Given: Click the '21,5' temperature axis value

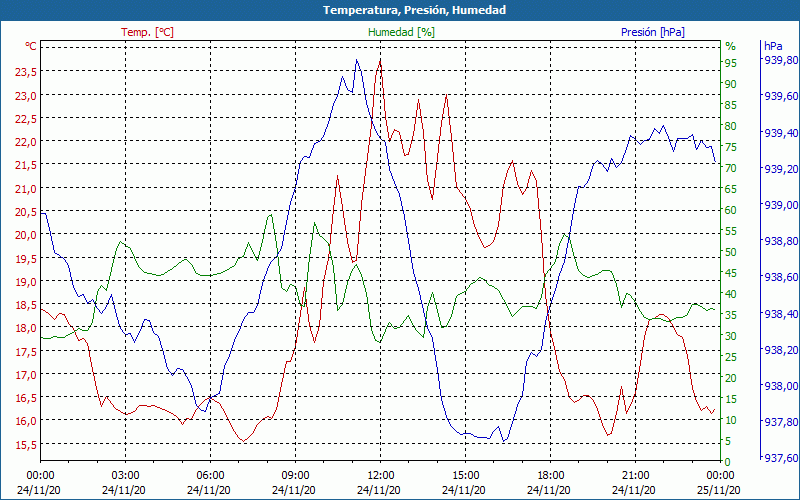Looking at the screenshot, I should (26, 165).
